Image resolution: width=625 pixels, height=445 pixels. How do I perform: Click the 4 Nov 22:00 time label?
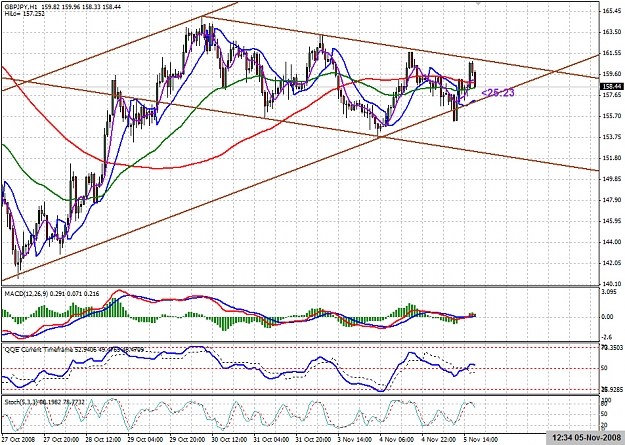[439, 439]
